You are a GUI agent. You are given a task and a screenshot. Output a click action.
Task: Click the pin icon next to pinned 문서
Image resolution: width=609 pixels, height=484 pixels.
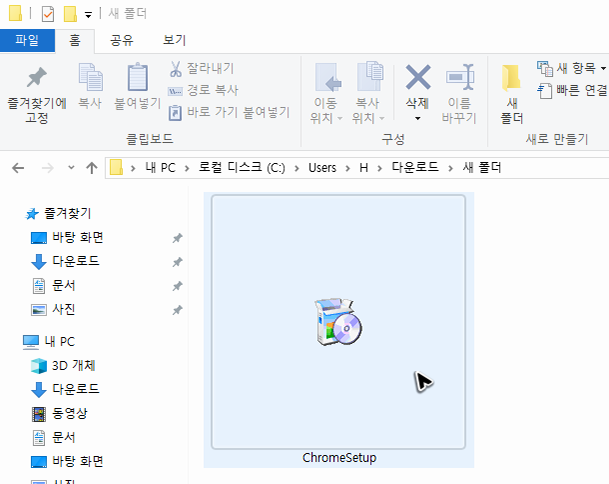(x=177, y=286)
